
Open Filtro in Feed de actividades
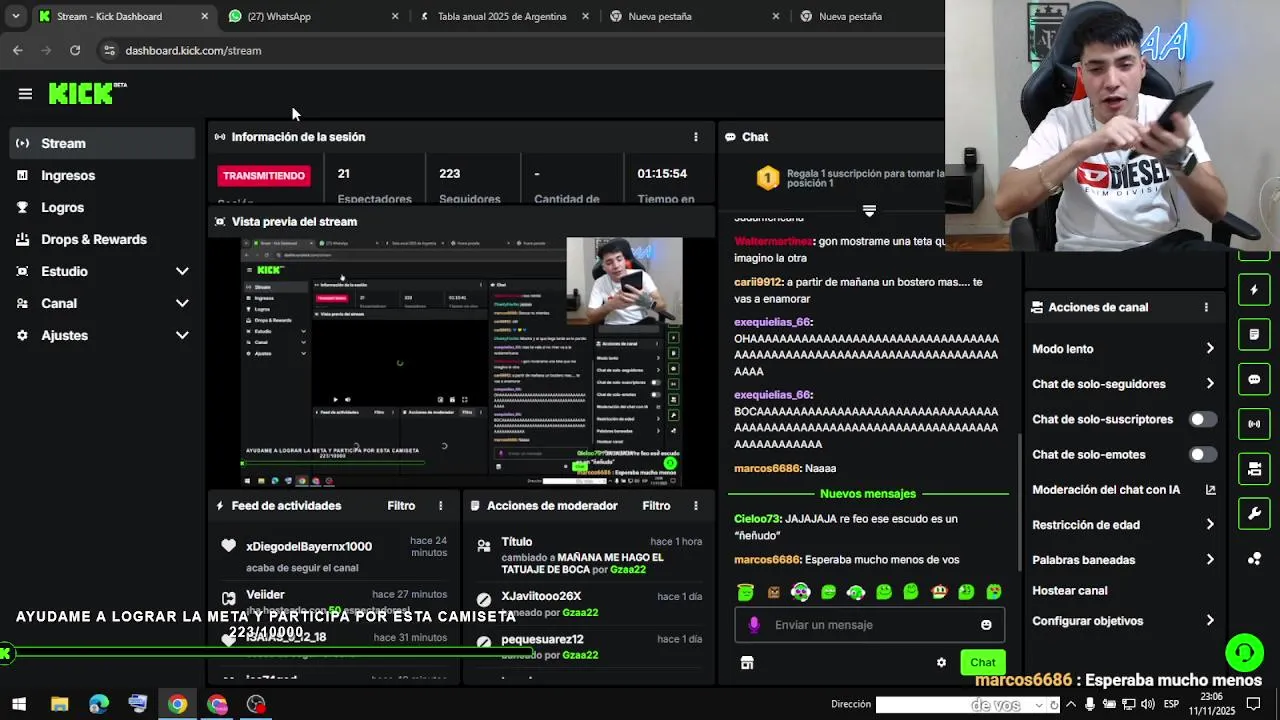[401, 506]
